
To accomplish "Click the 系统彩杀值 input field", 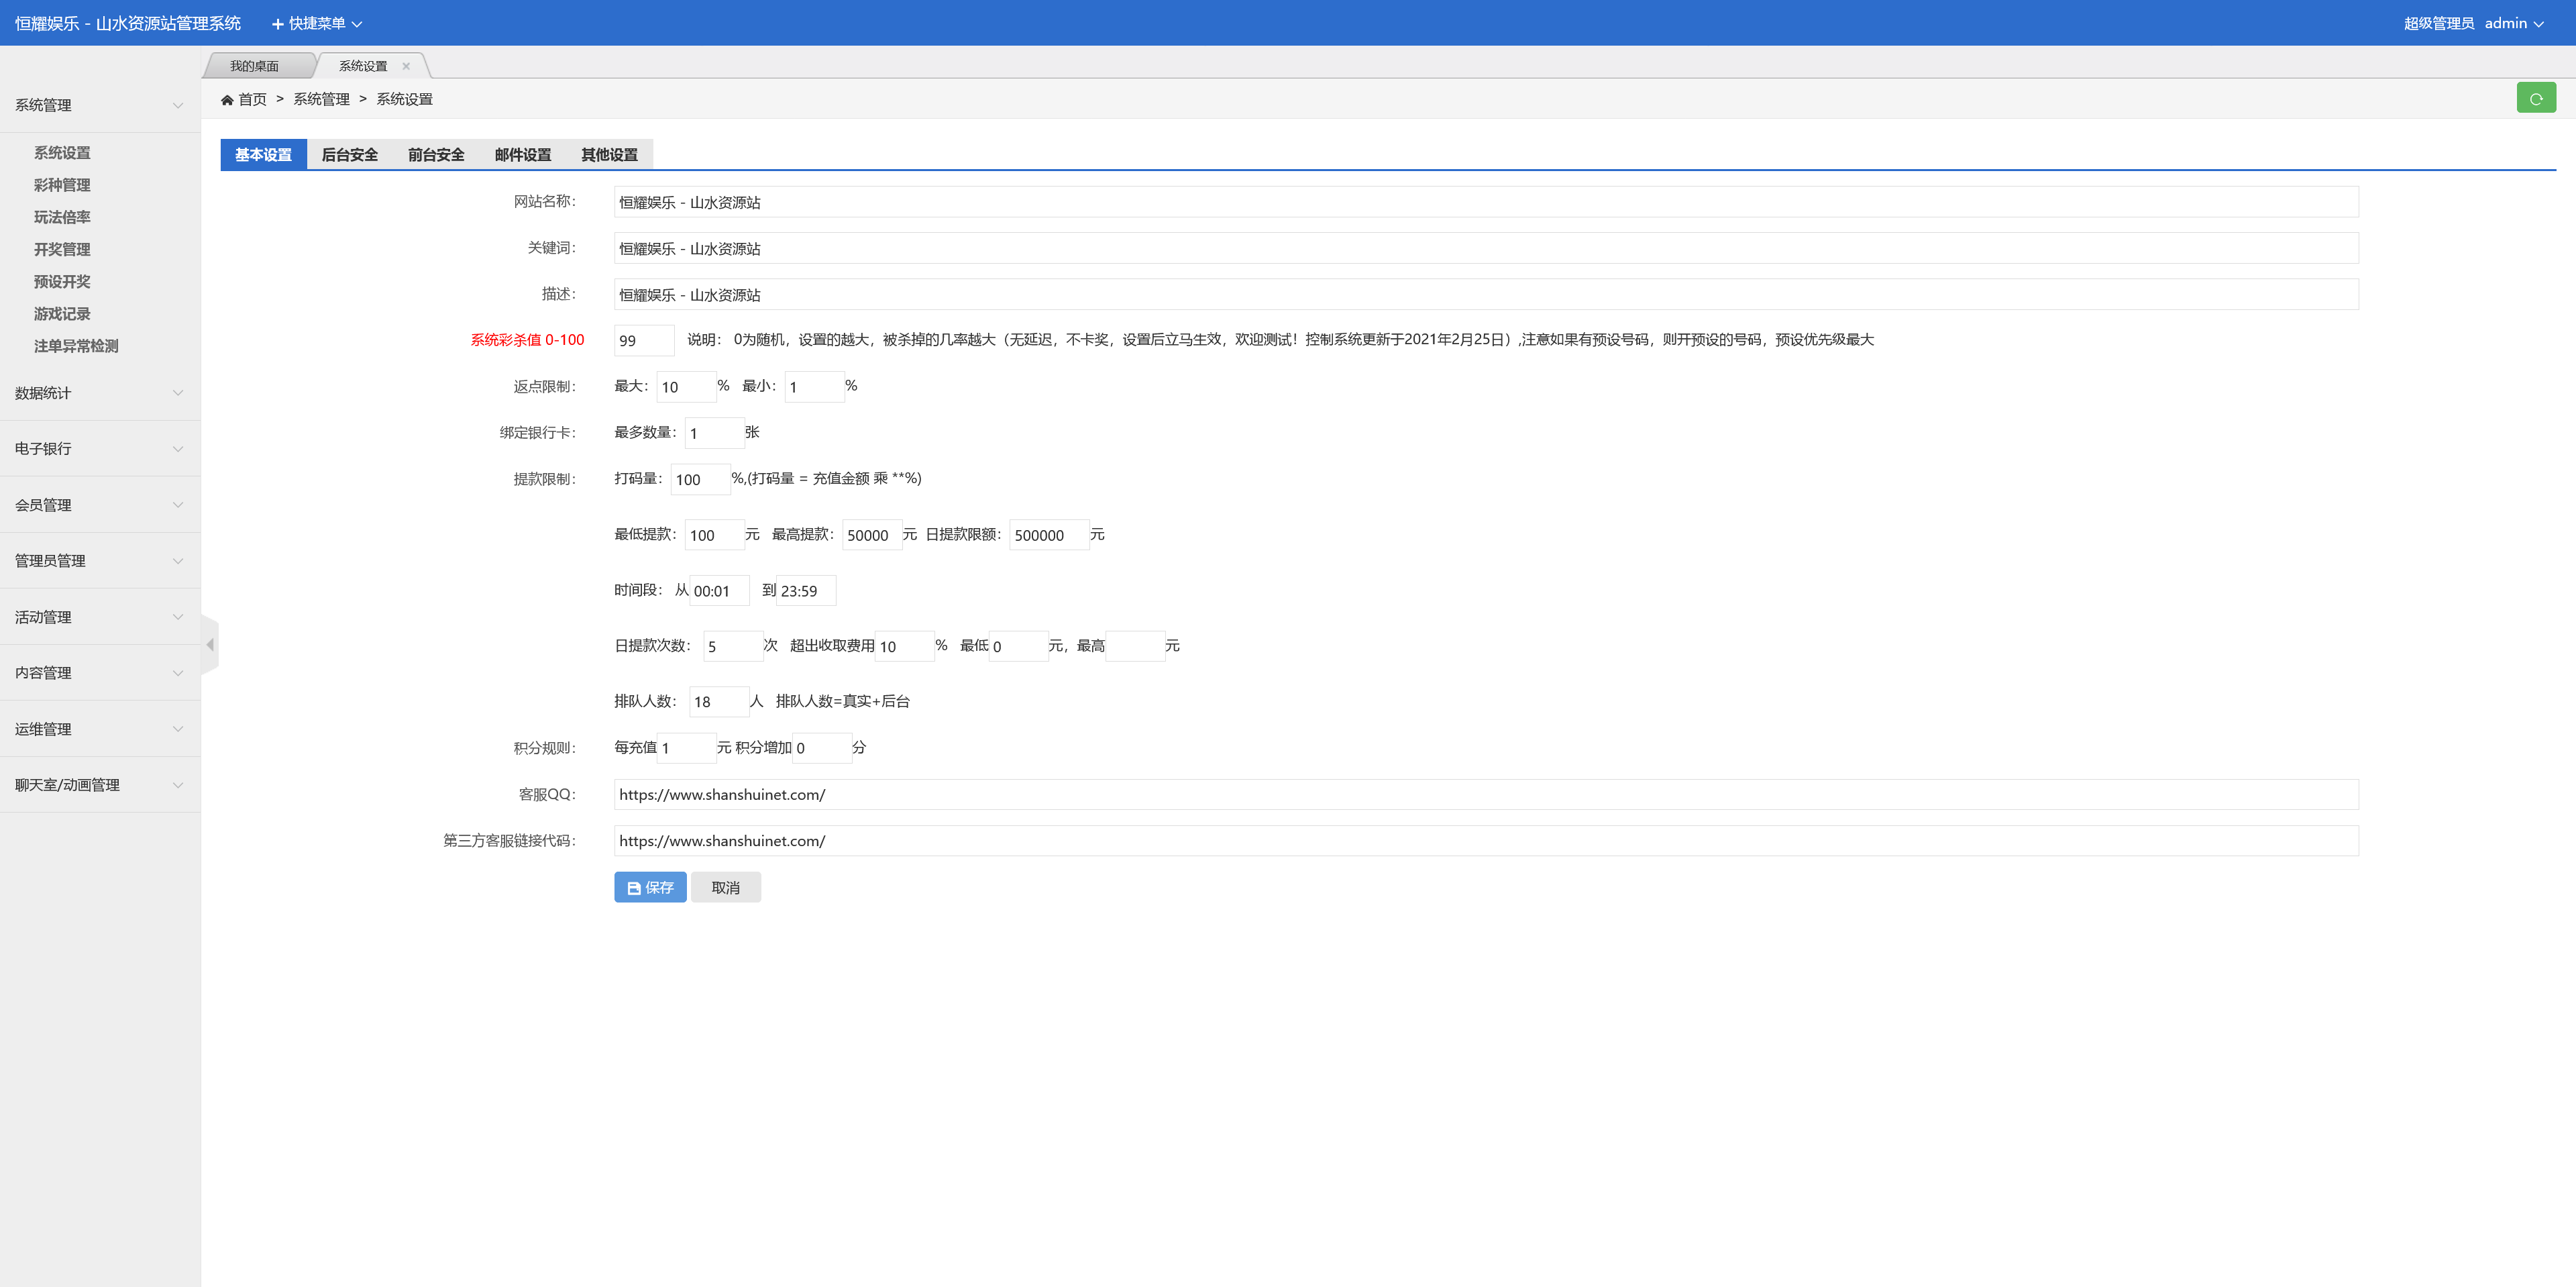I will tap(643, 340).
